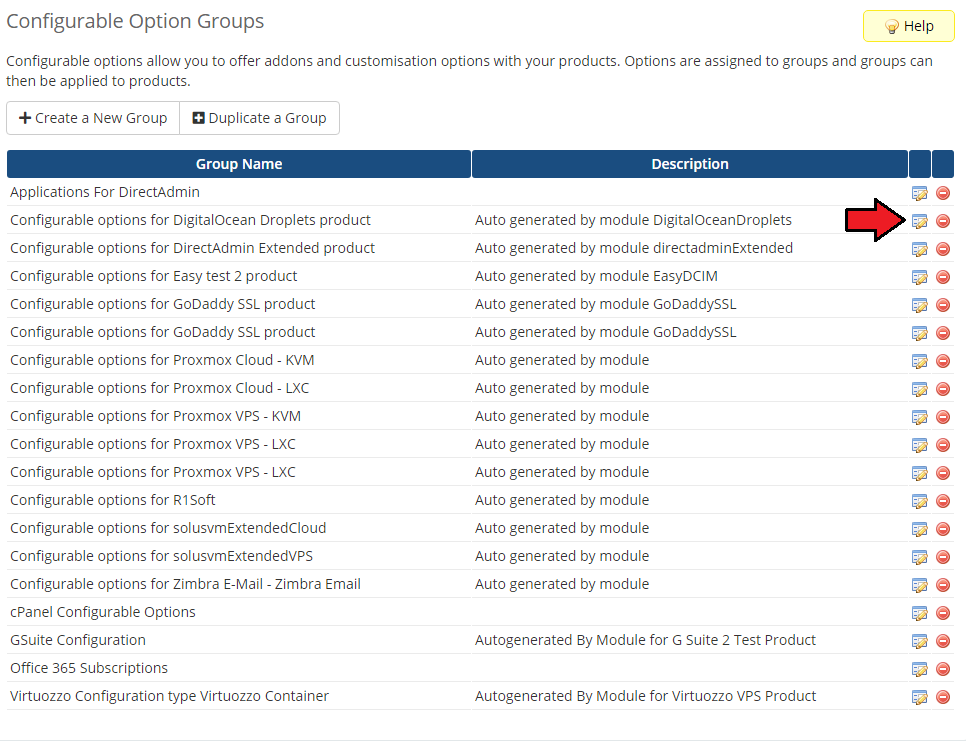Select 'Virtuozzo Configuration type Virtuozzo Container' name

169,697
